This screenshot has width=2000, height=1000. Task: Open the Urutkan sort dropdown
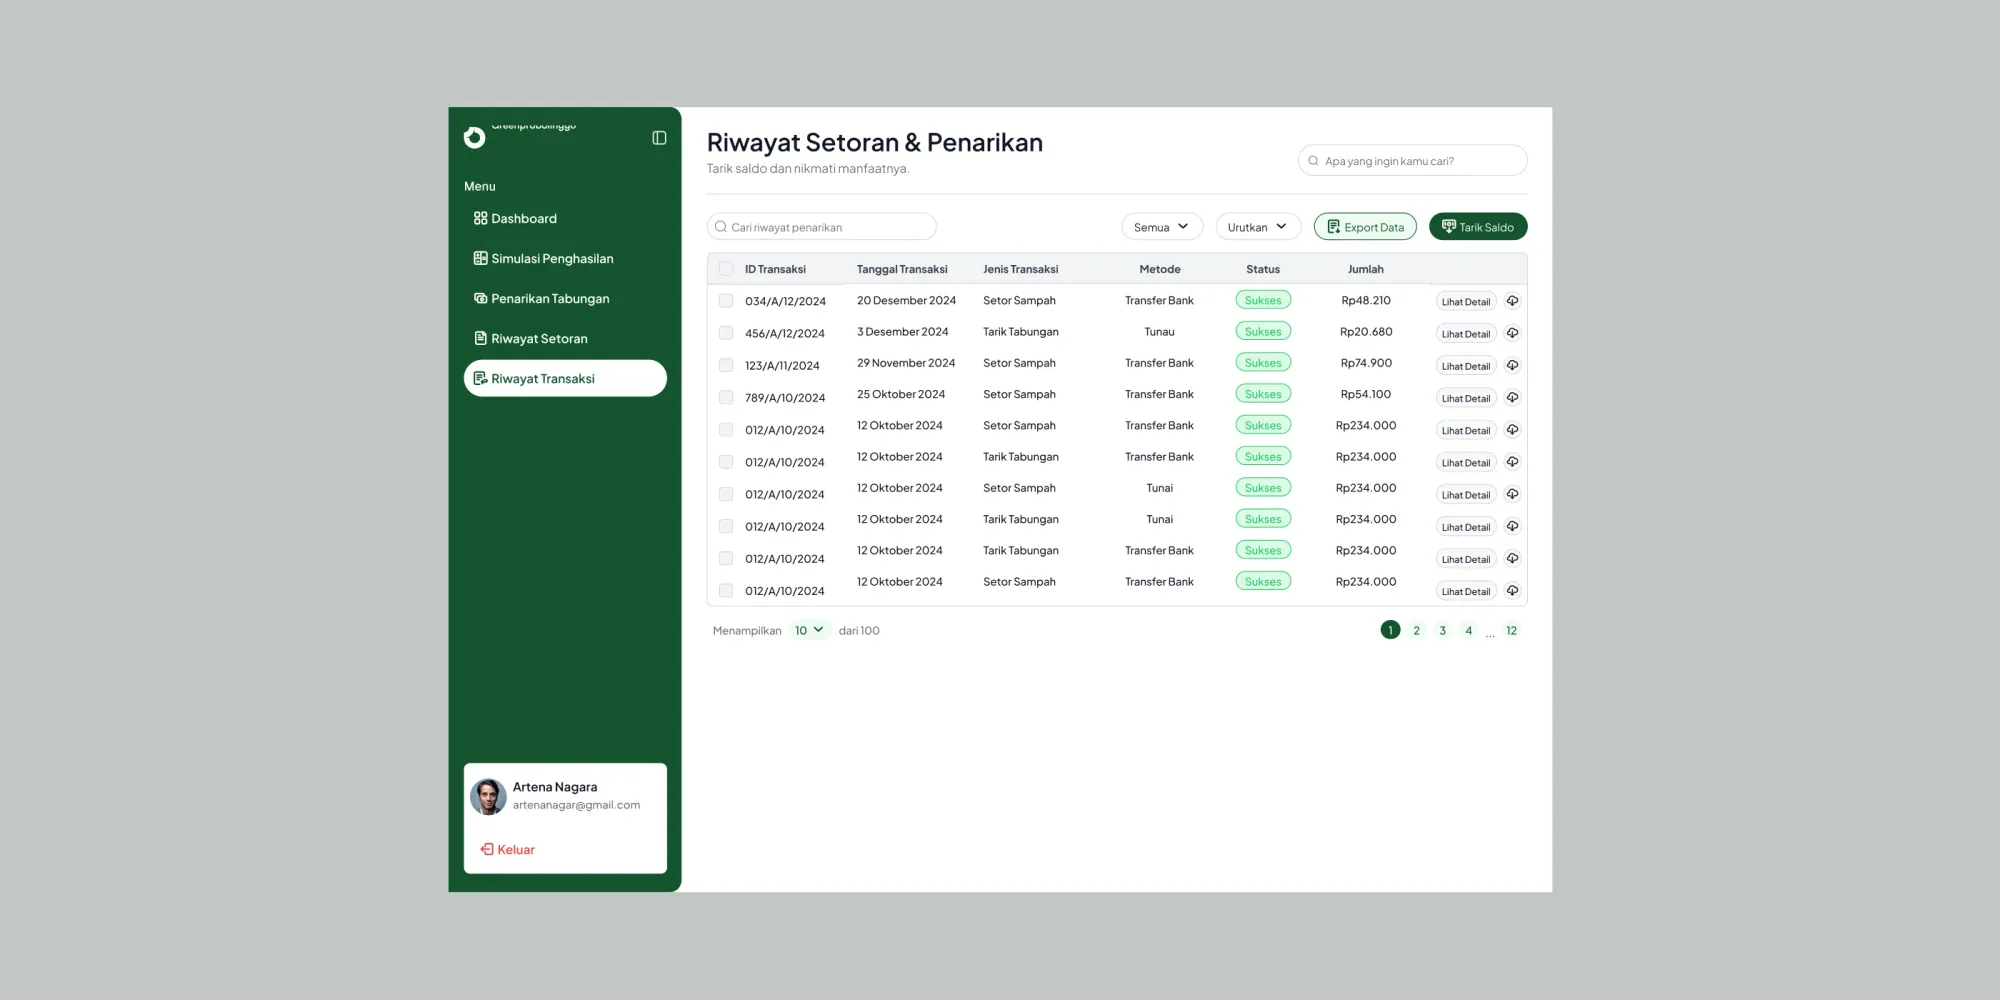pos(1258,227)
